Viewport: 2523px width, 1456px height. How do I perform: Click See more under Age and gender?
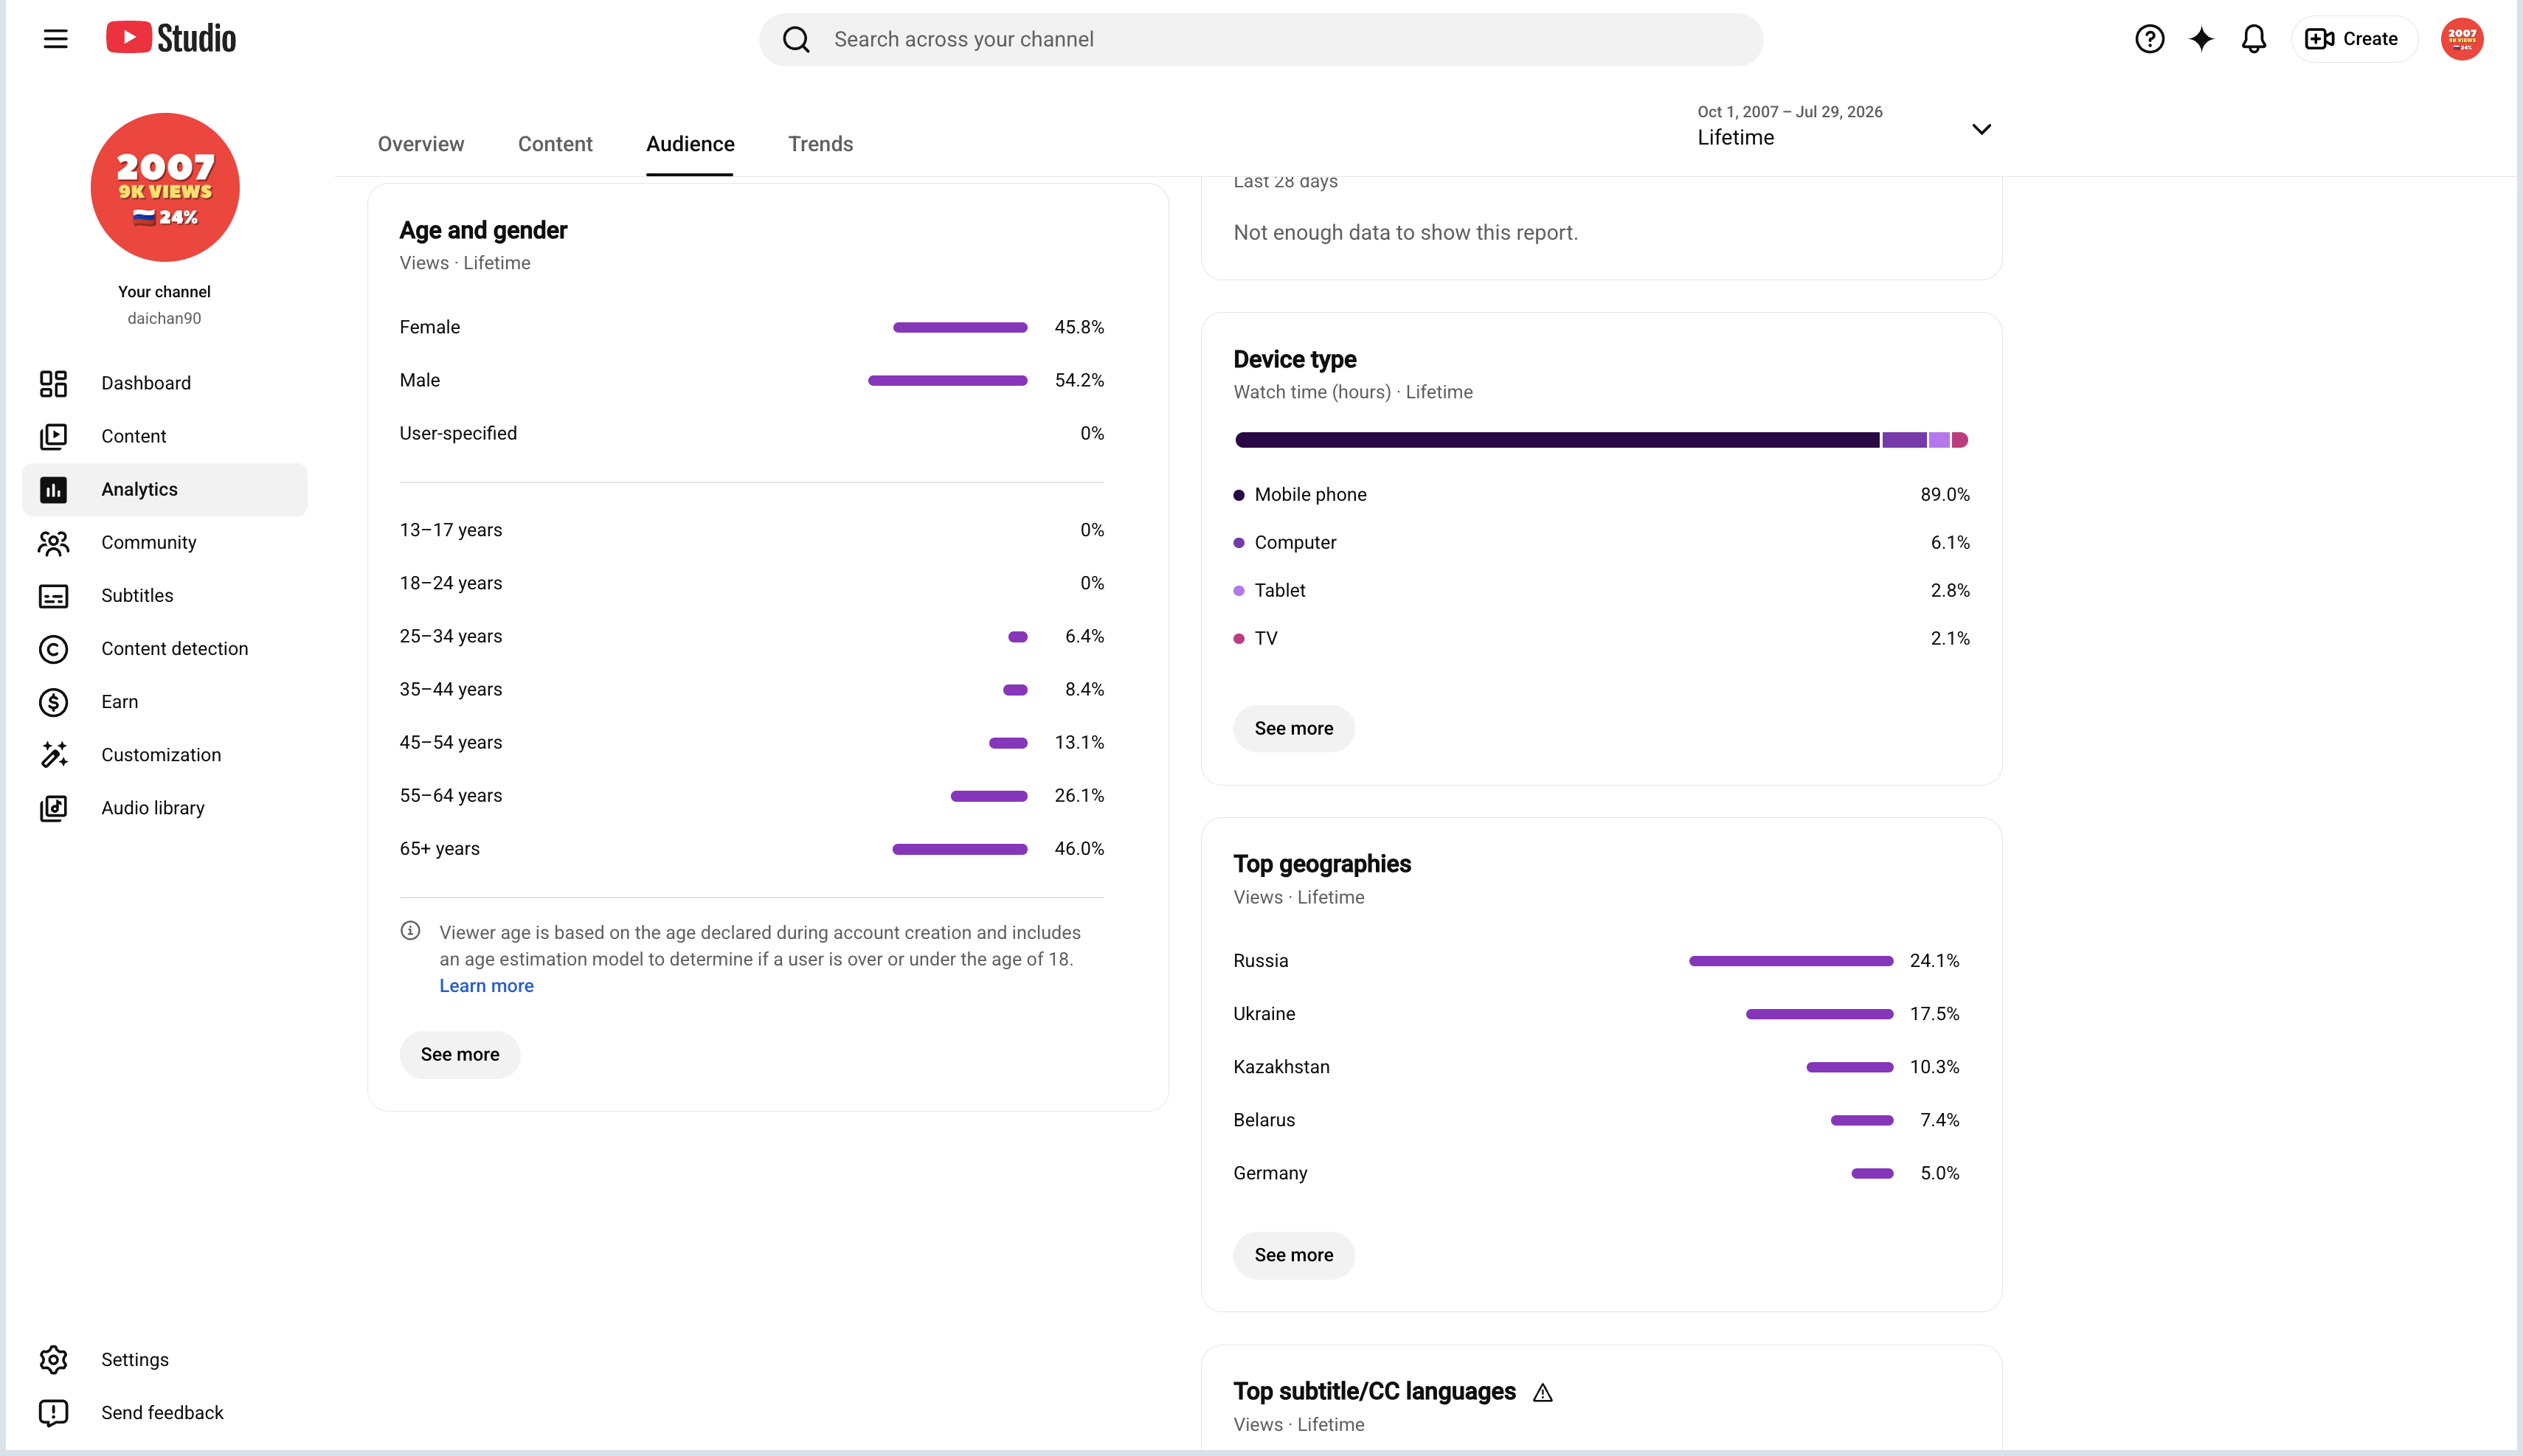coord(460,1054)
